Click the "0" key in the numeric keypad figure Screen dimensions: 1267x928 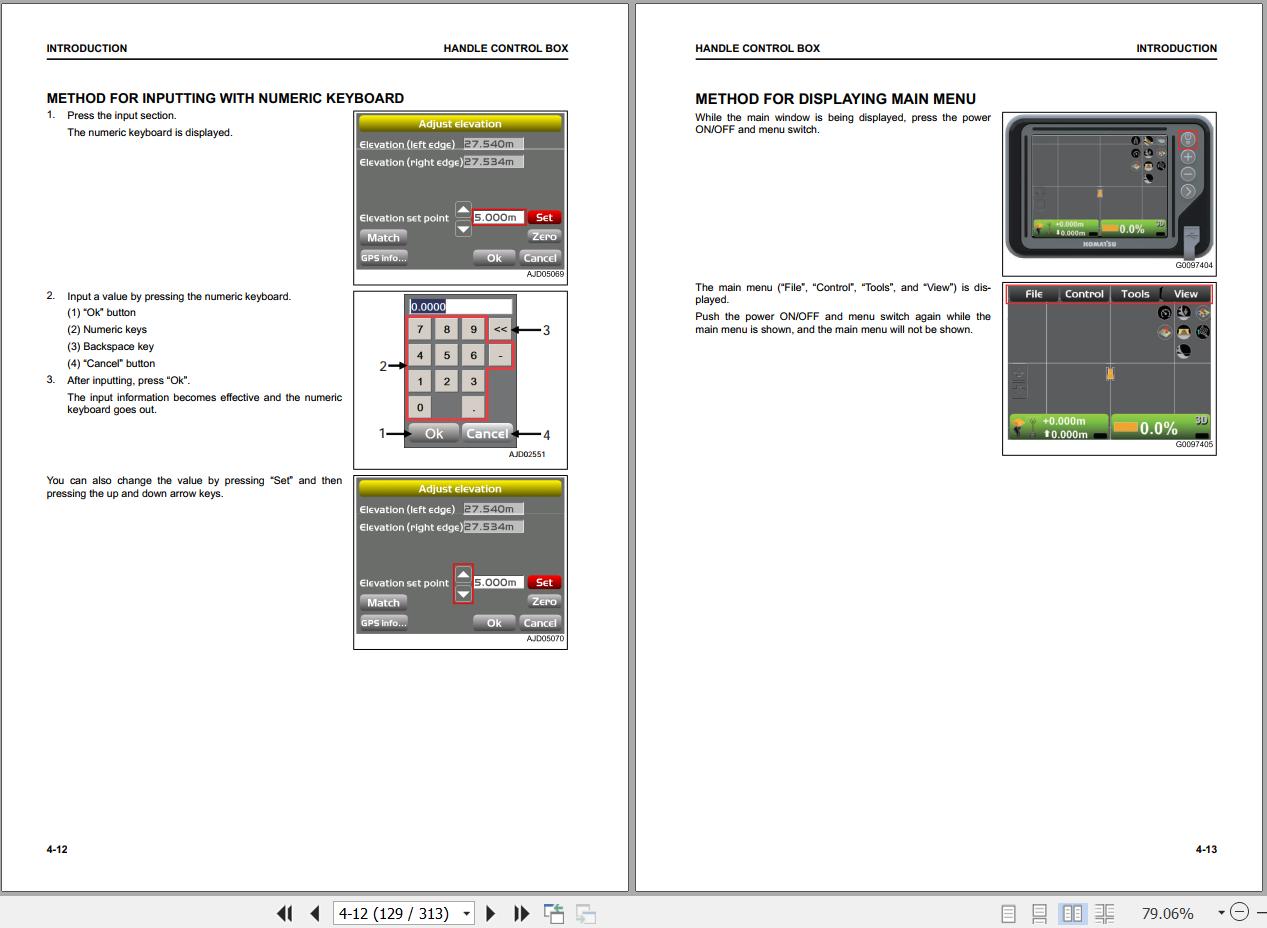coord(420,407)
